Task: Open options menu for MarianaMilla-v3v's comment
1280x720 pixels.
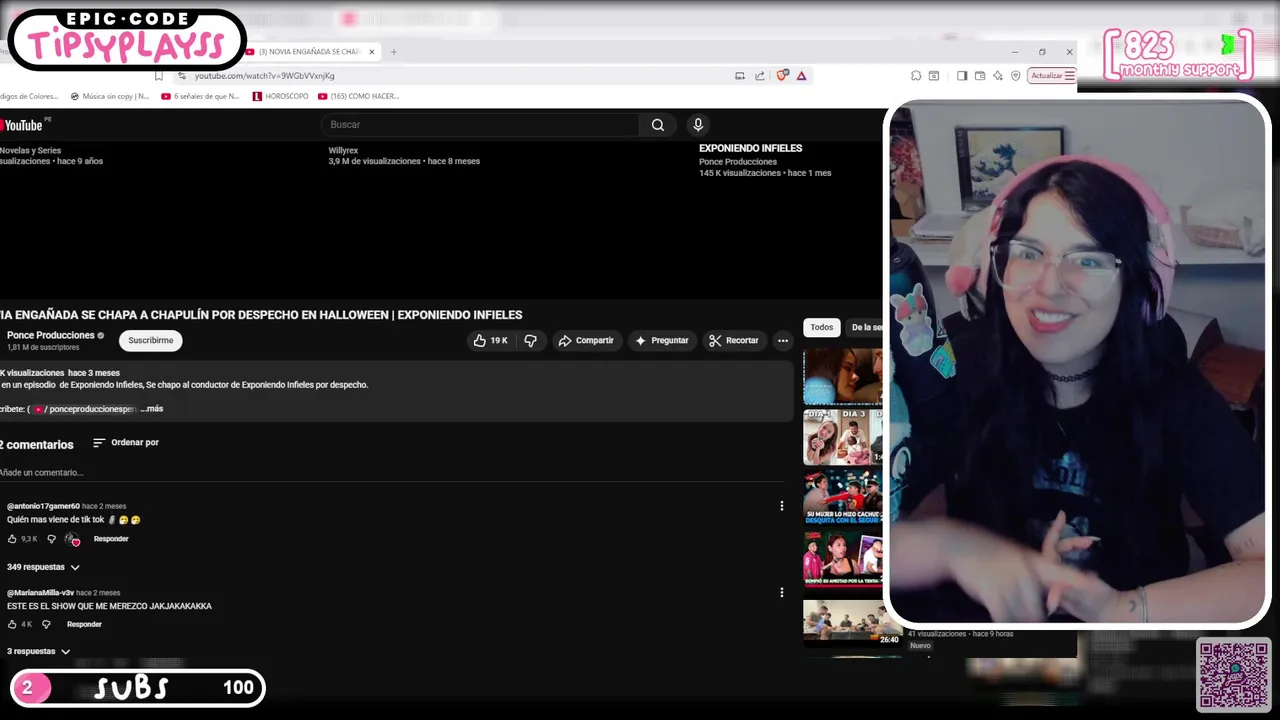Action: pyautogui.click(x=781, y=592)
